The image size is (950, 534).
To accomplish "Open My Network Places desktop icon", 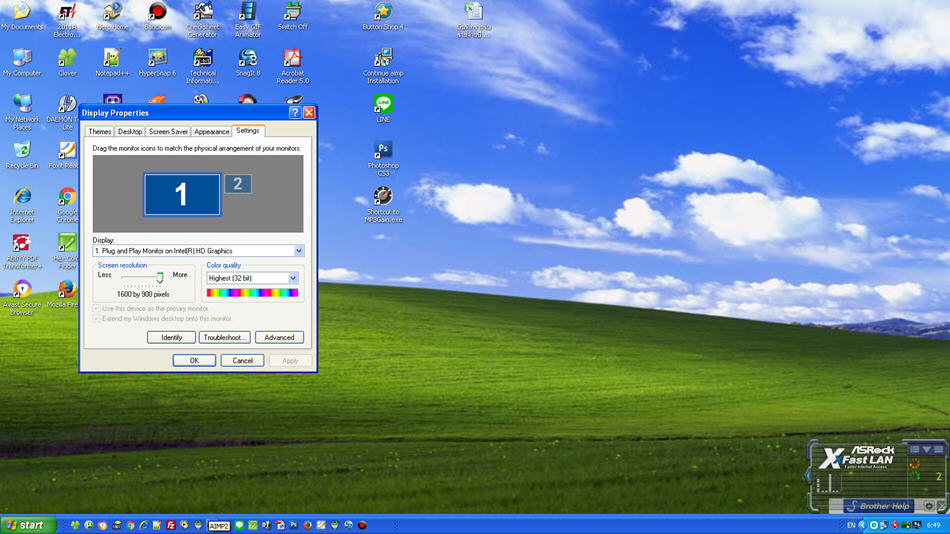I will [x=22, y=113].
